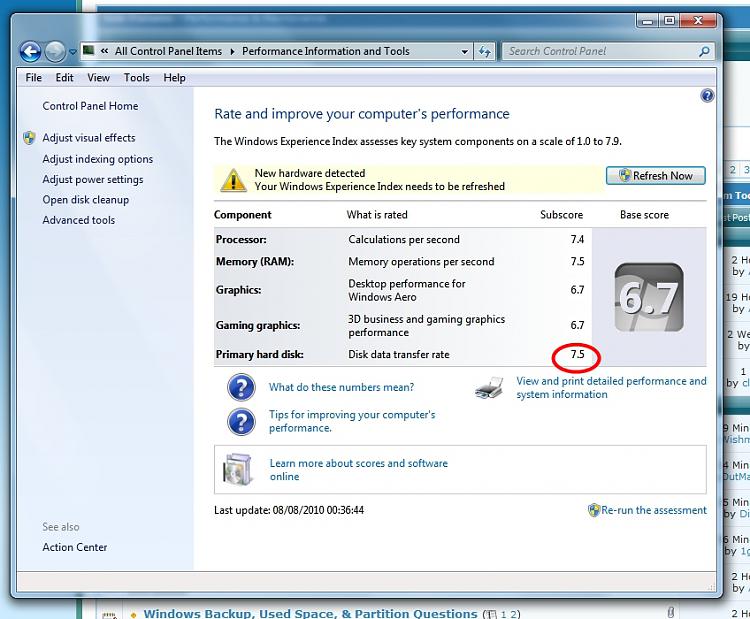Click Memory (RAM) subscore value
This screenshot has width=750, height=619.
point(577,261)
